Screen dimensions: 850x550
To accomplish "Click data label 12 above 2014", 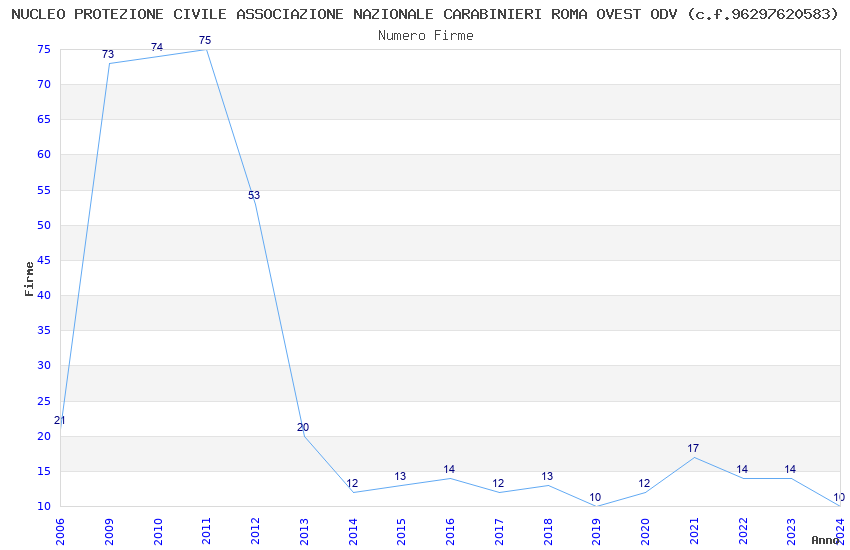I will (352, 483).
